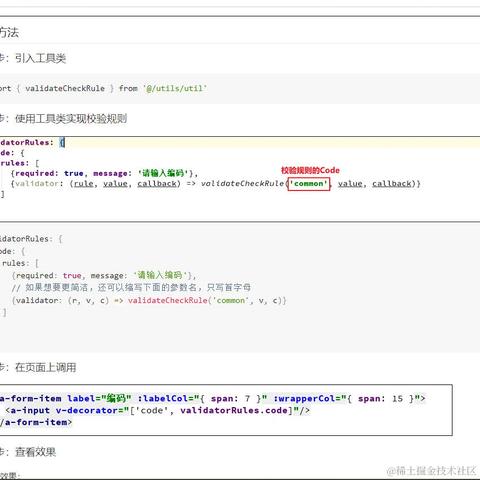The height and width of the screenshot is (480, 480).
Task: Click the '@/utils/util' path string
Action: click(175, 88)
